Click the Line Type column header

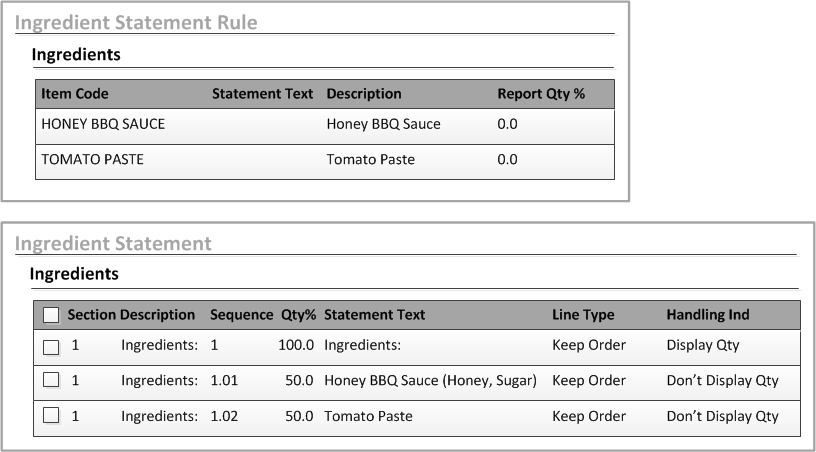tap(583, 315)
